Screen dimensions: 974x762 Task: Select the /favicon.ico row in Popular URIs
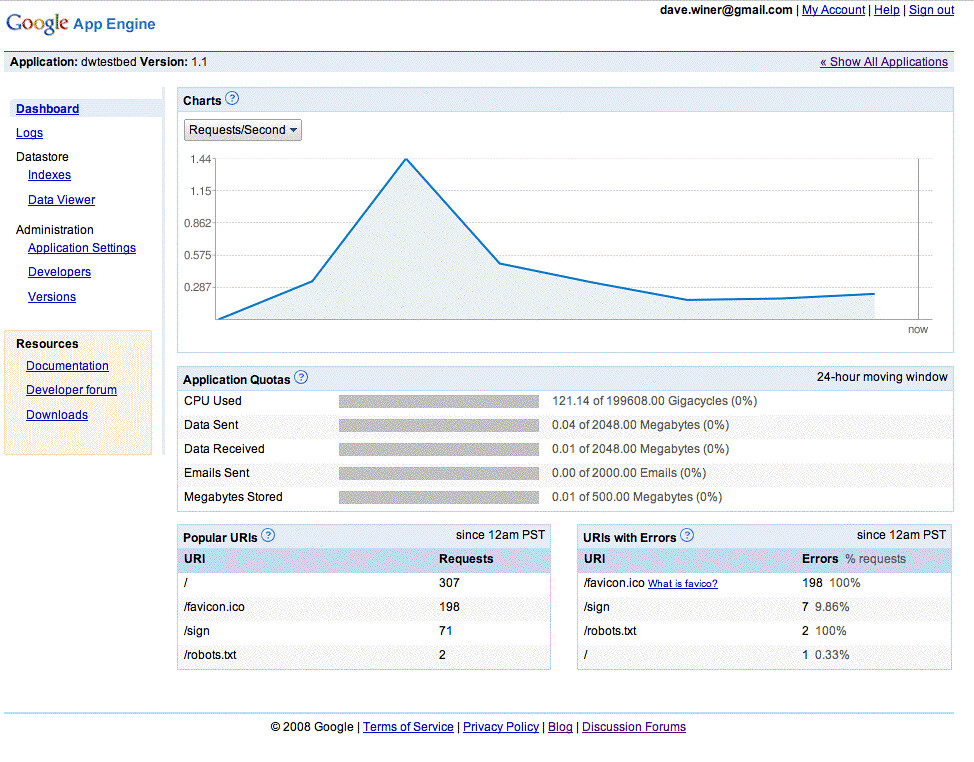[364, 607]
